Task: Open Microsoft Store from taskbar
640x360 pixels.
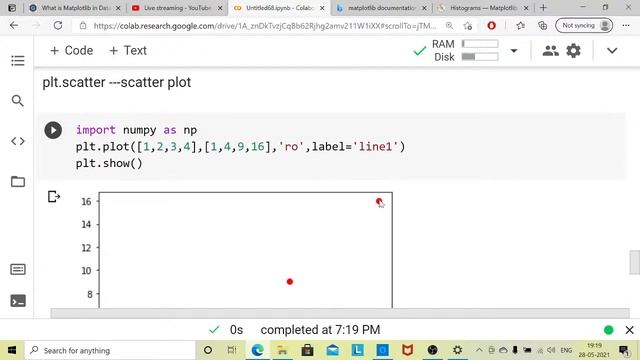Action: [x=307, y=350]
